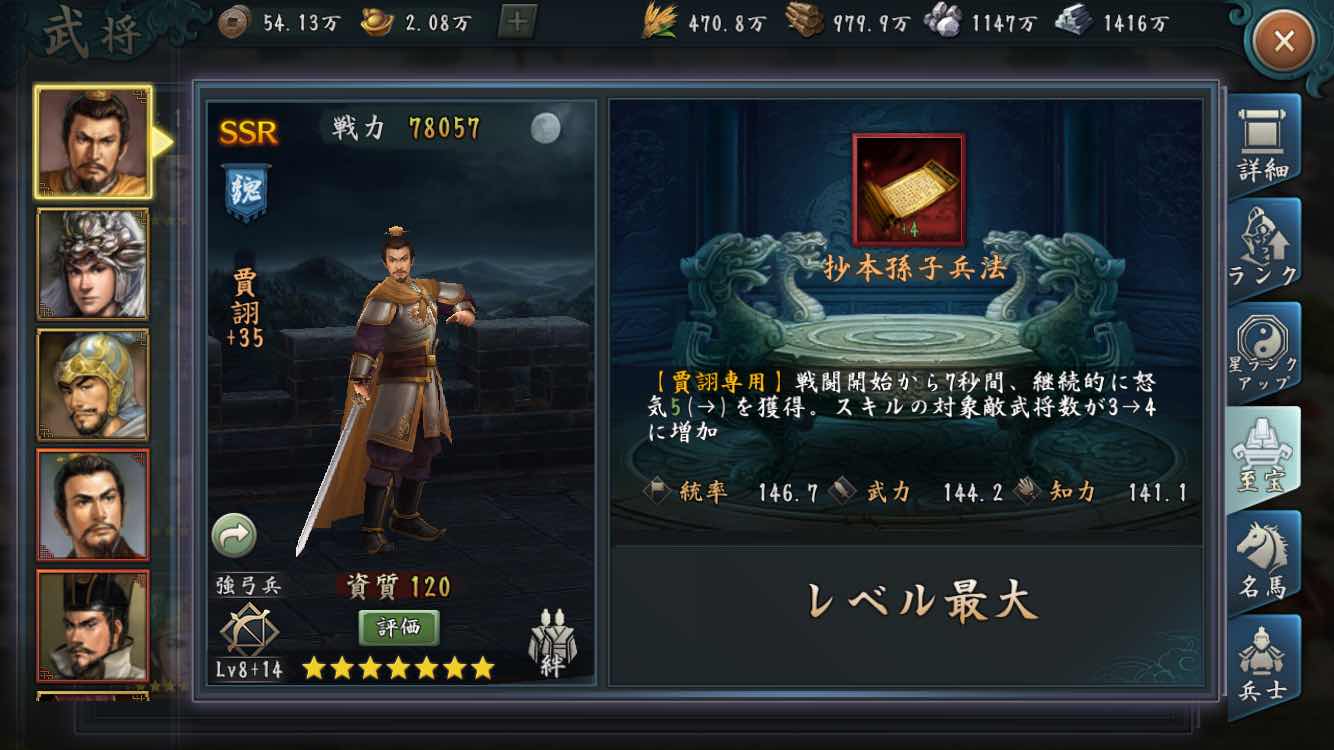Select the black-hat general portrait
Viewport: 1334px width, 750px height.
[93, 626]
